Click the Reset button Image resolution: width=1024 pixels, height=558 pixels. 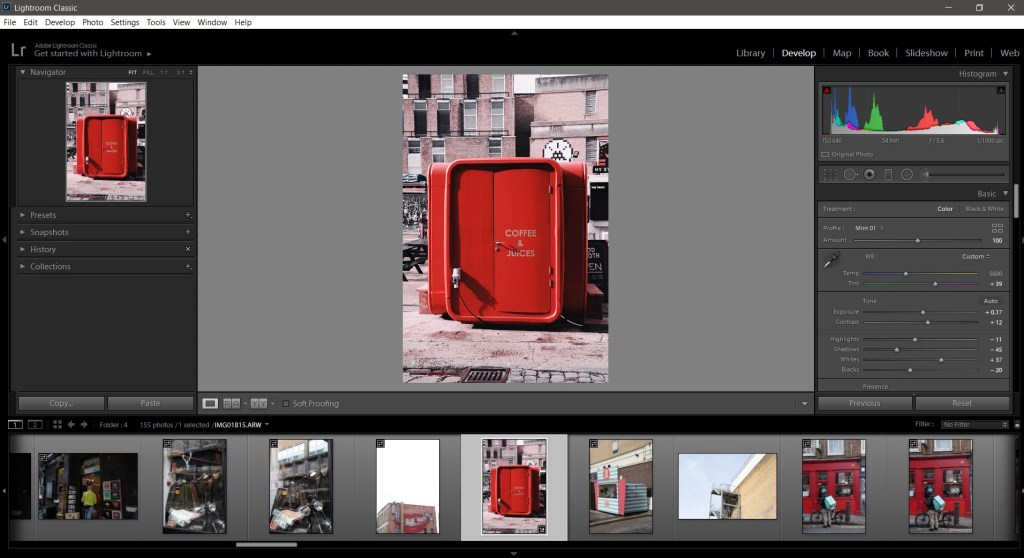[961, 403]
